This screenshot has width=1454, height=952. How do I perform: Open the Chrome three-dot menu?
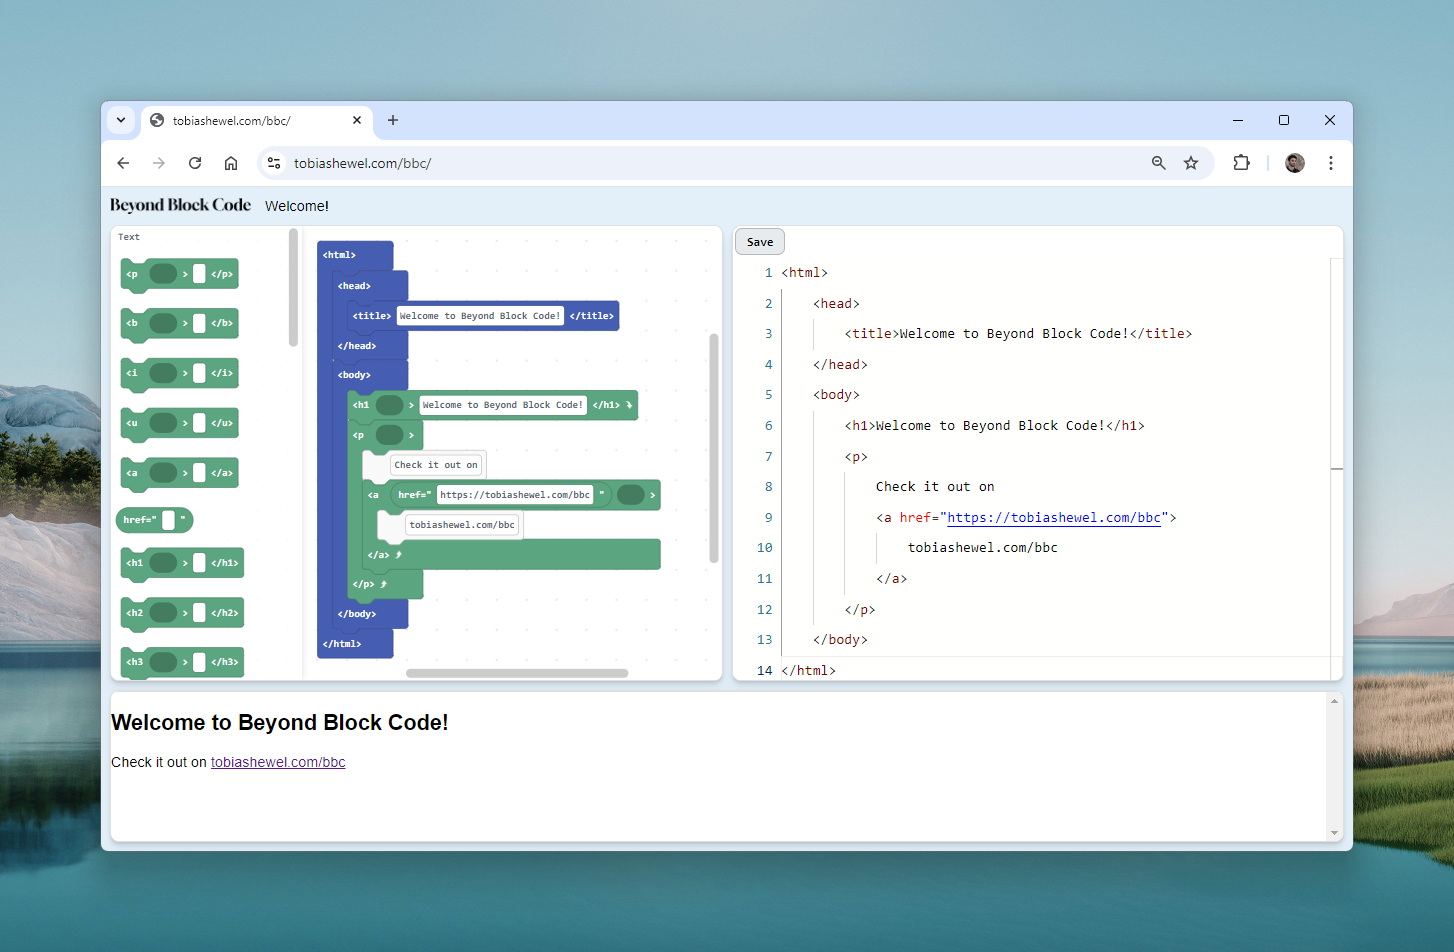1331,163
